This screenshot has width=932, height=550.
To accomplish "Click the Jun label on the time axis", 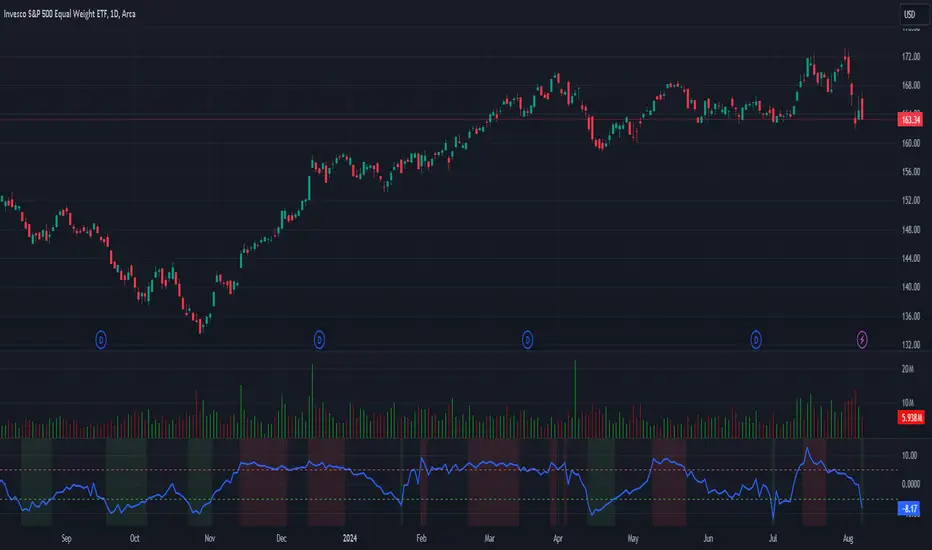I will point(708,538).
